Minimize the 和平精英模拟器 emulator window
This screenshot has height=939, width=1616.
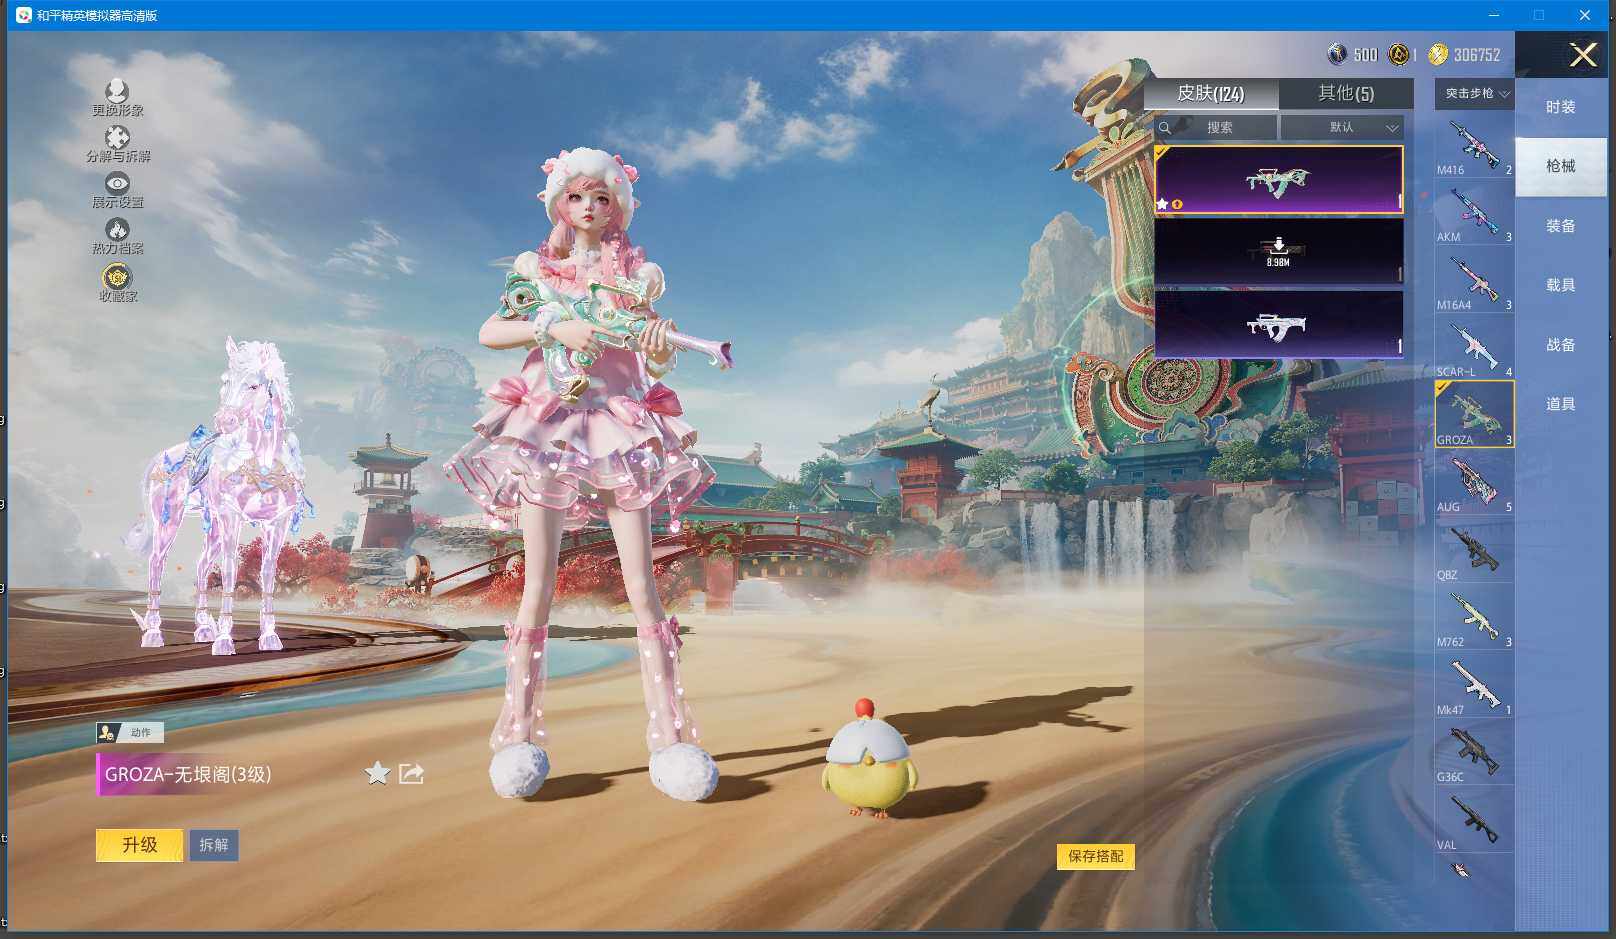pyautogui.click(x=1494, y=15)
